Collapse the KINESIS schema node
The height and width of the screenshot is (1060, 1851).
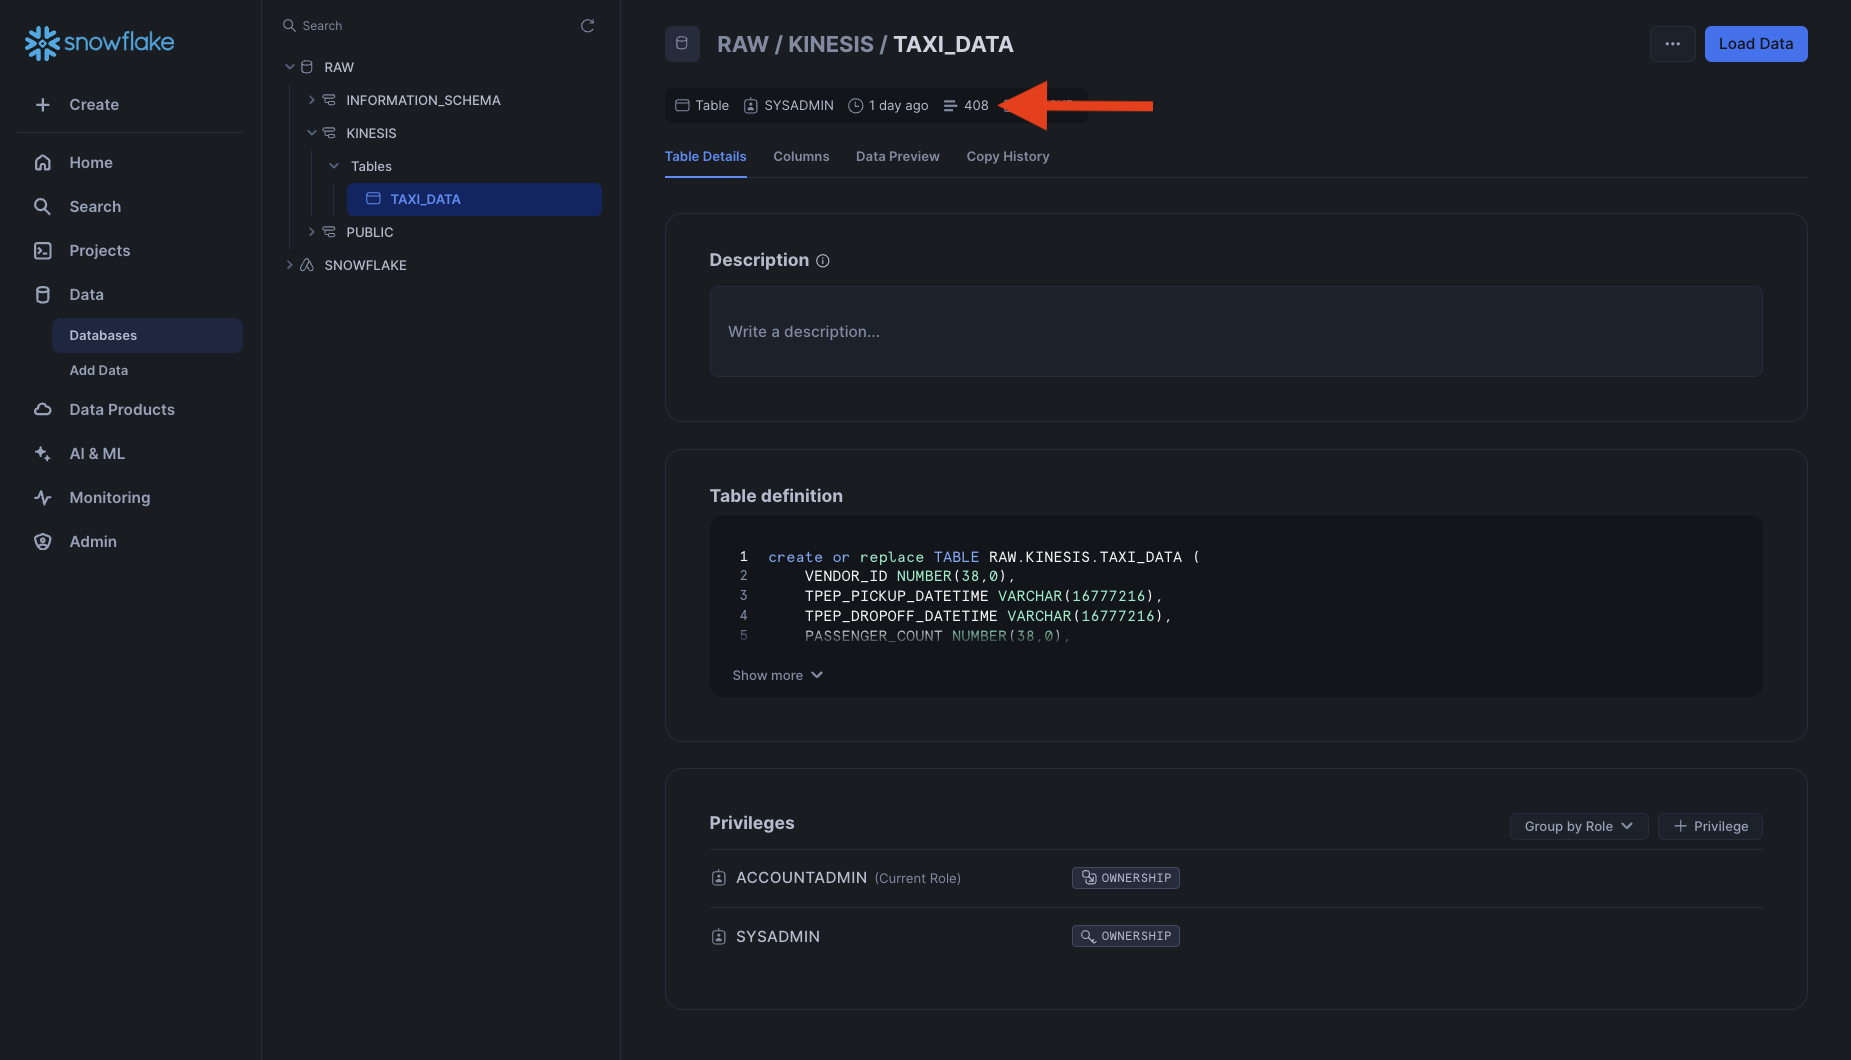tap(311, 133)
